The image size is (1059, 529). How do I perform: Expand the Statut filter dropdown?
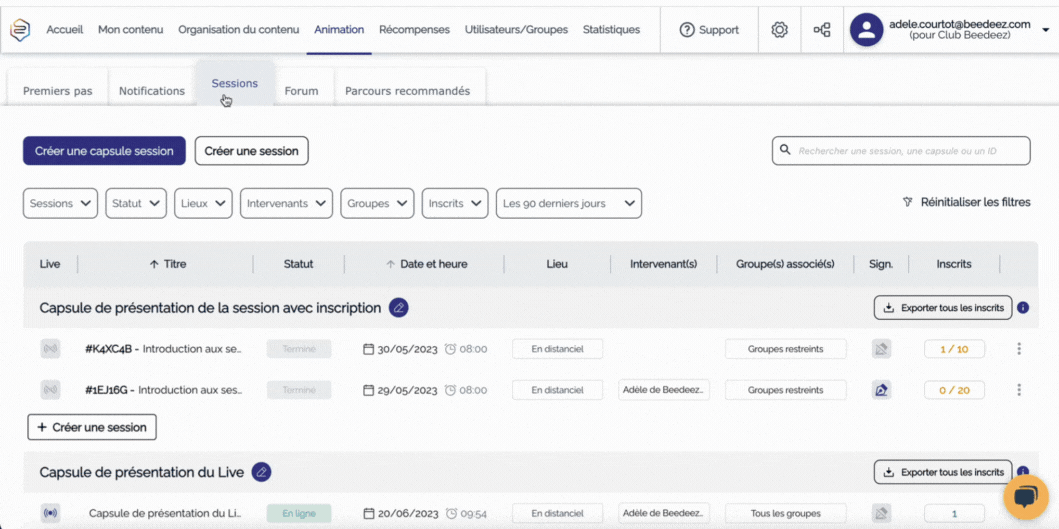click(x=136, y=203)
